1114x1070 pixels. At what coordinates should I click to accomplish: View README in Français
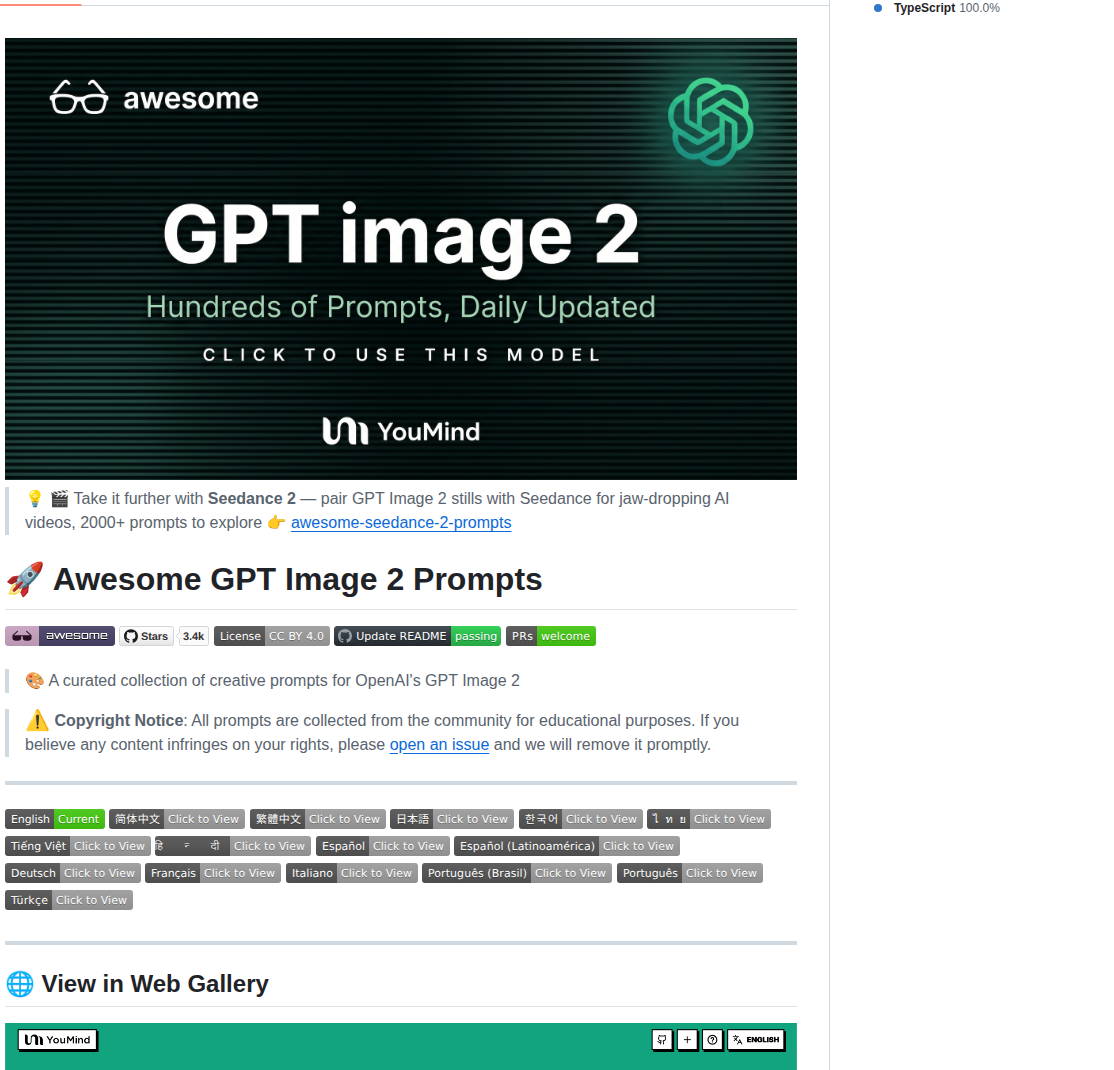[212, 873]
